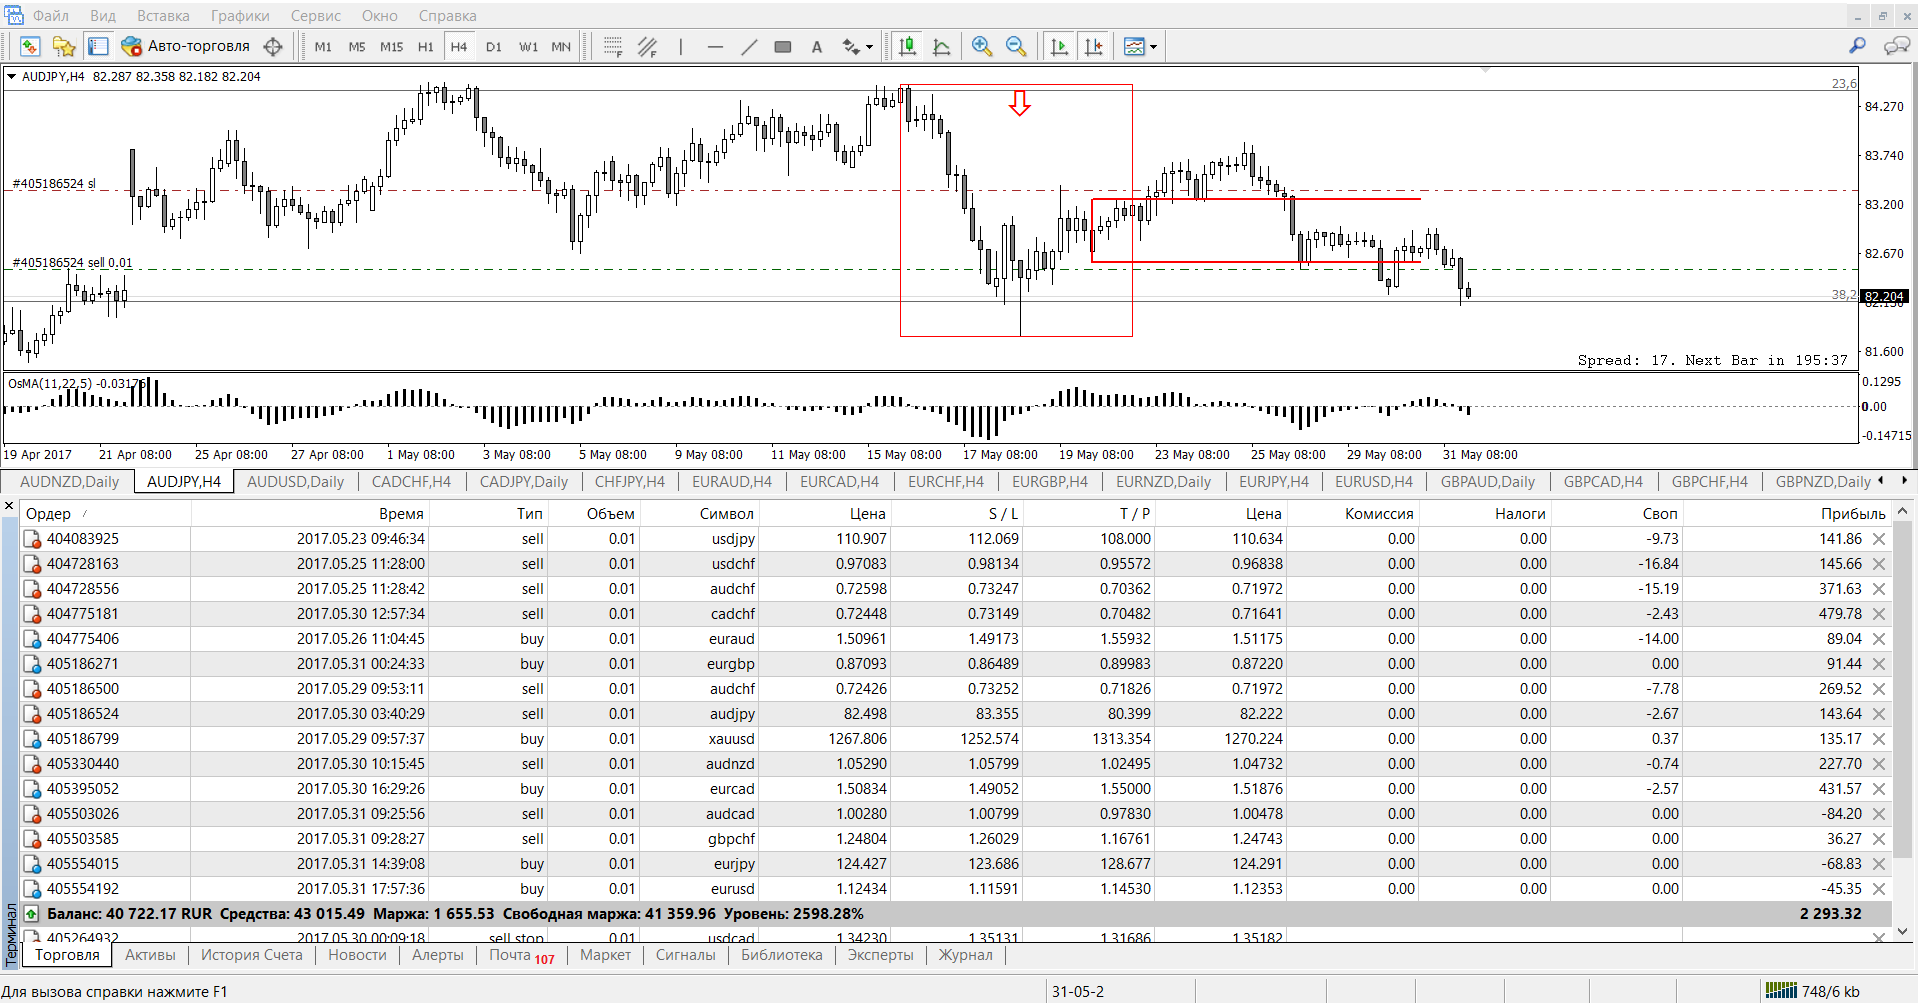Switch to M15 timeframe
The width and height of the screenshot is (1918, 1003).
tap(392, 47)
